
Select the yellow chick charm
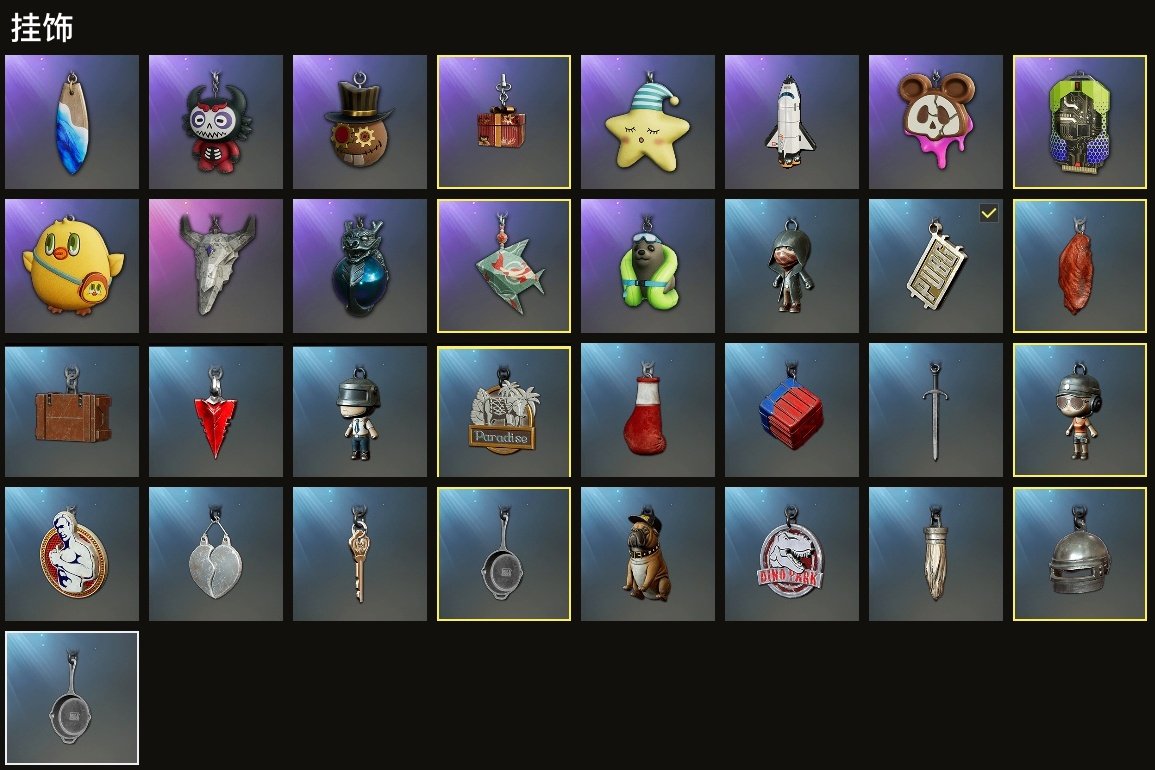(71, 266)
